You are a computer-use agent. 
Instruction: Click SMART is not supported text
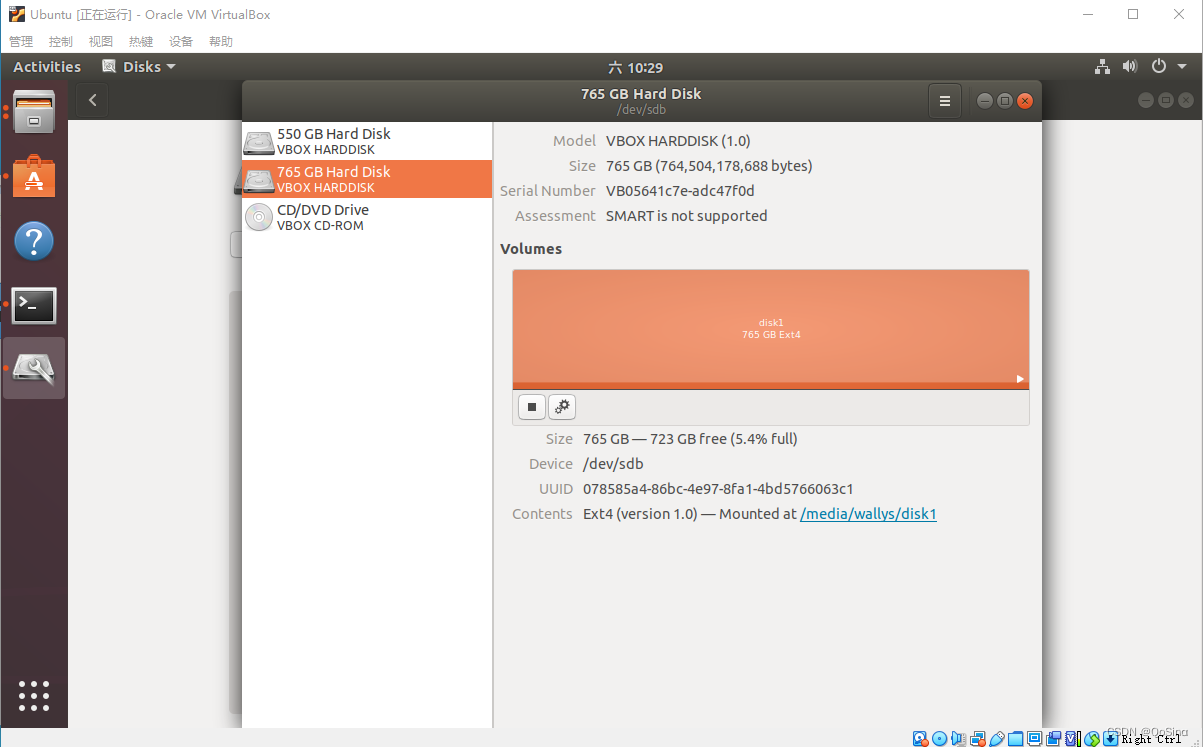pyautogui.click(x=687, y=216)
